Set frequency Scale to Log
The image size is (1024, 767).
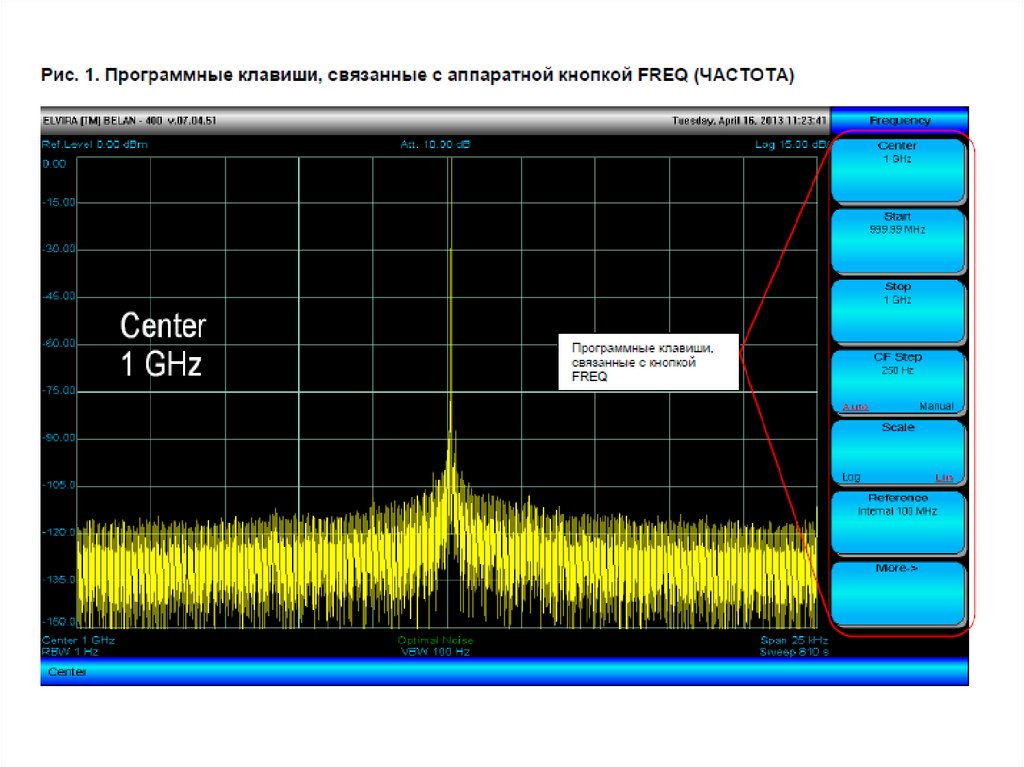point(851,477)
